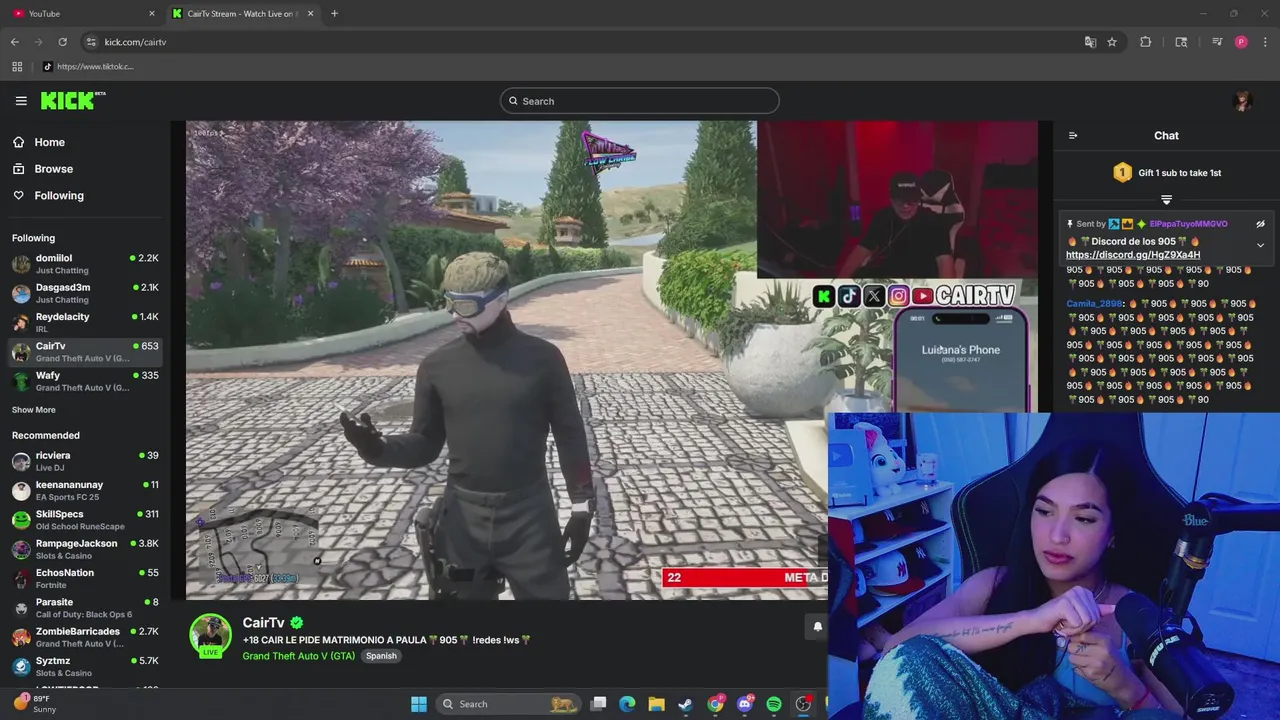Click the CairTv streamer avatar marked LIVE
Screen dimensions: 1280x720
(210, 636)
